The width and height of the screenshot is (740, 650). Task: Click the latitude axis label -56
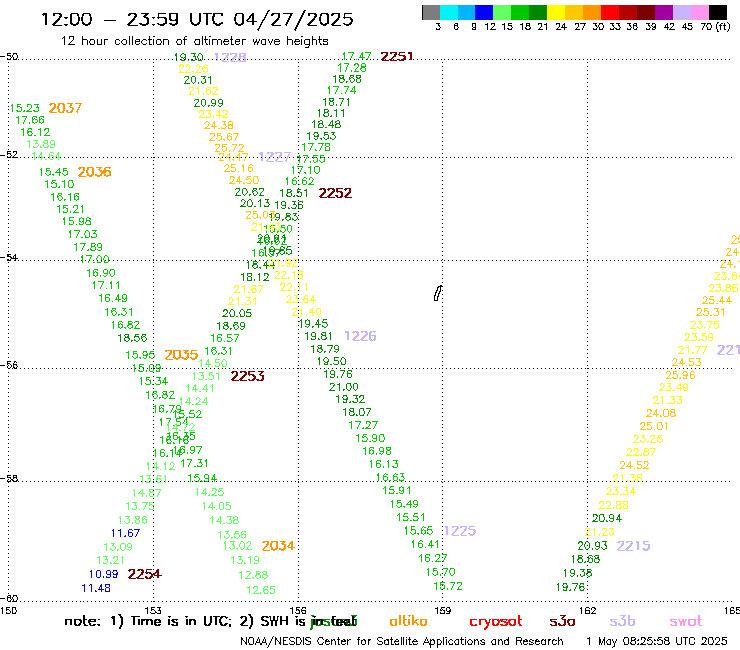click(x=9, y=366)
